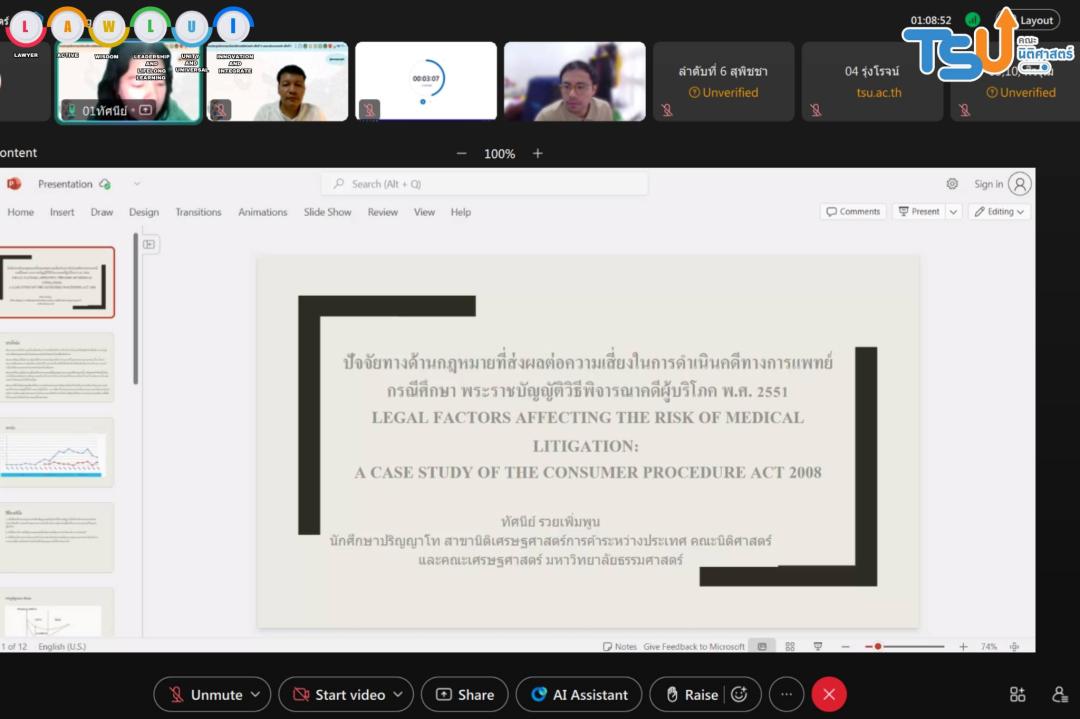
Task: Click the PowerPoint app logo icon
Action: 14,184
